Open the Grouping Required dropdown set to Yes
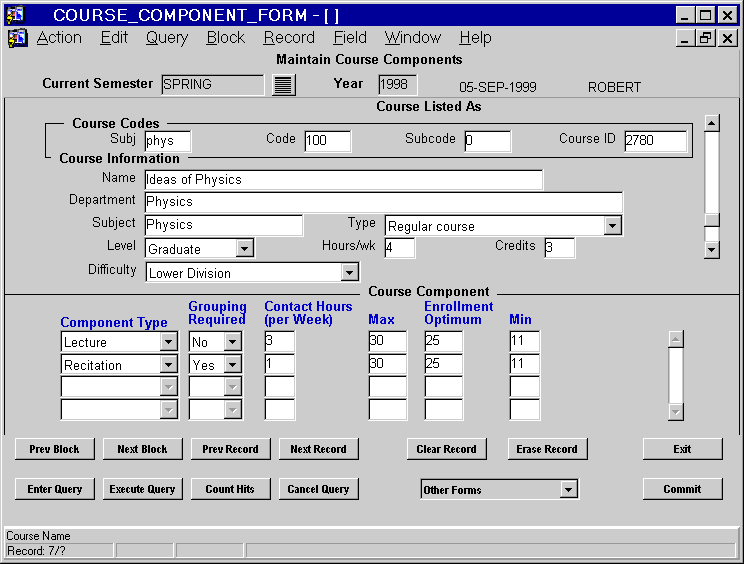This screenshot has width=744, height=564. point(232,364)
